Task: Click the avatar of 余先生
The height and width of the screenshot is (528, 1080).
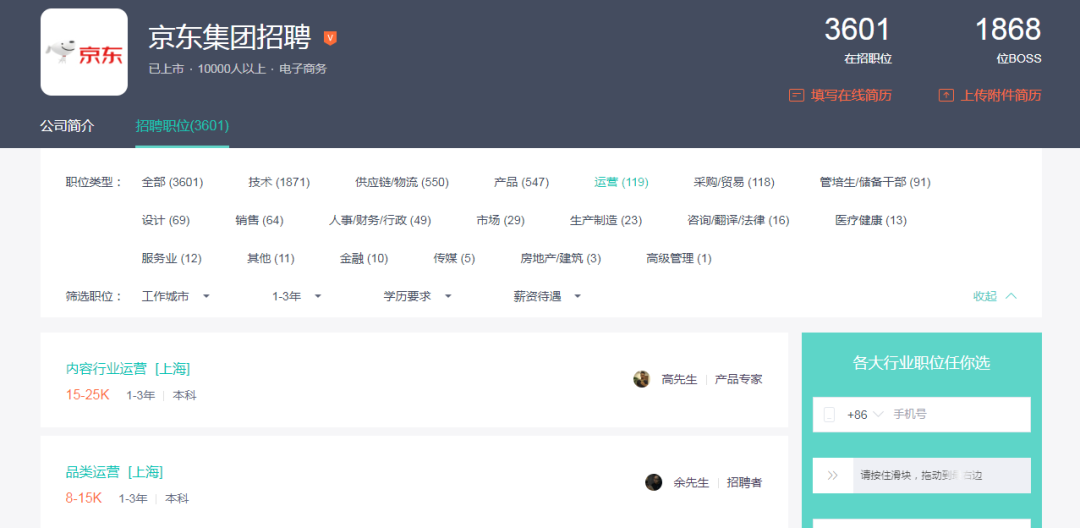Action: tap(653, 482)
